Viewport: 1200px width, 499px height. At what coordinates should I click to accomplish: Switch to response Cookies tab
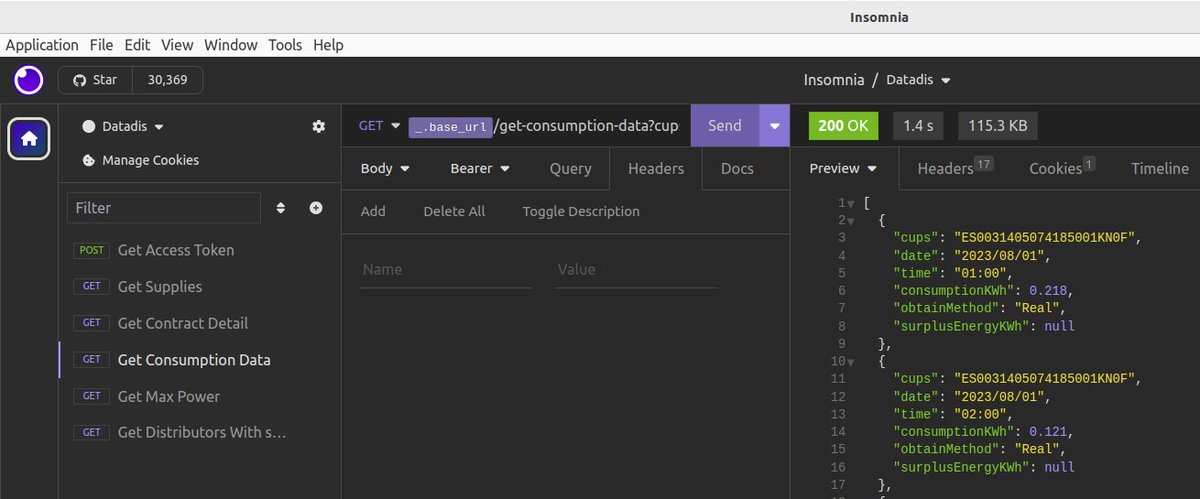1062,168
